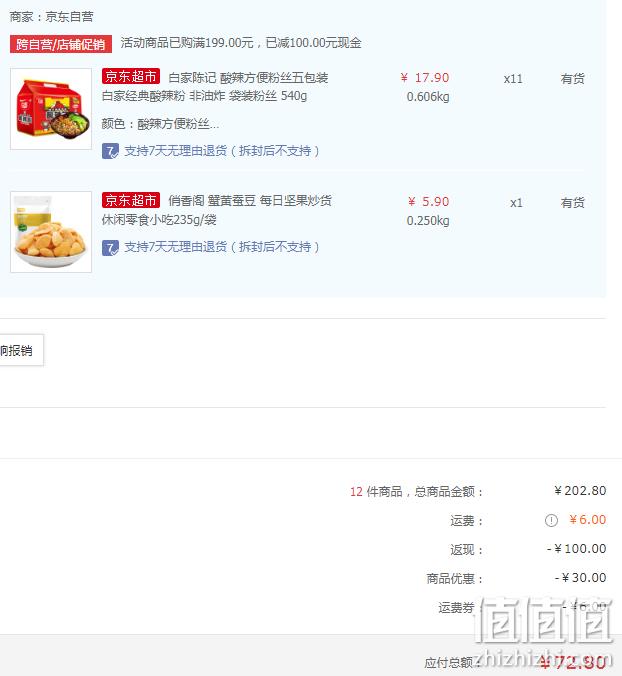Click the freight info icon beside ¥6.00
622x676 pixels.
(x=551, y=520)
